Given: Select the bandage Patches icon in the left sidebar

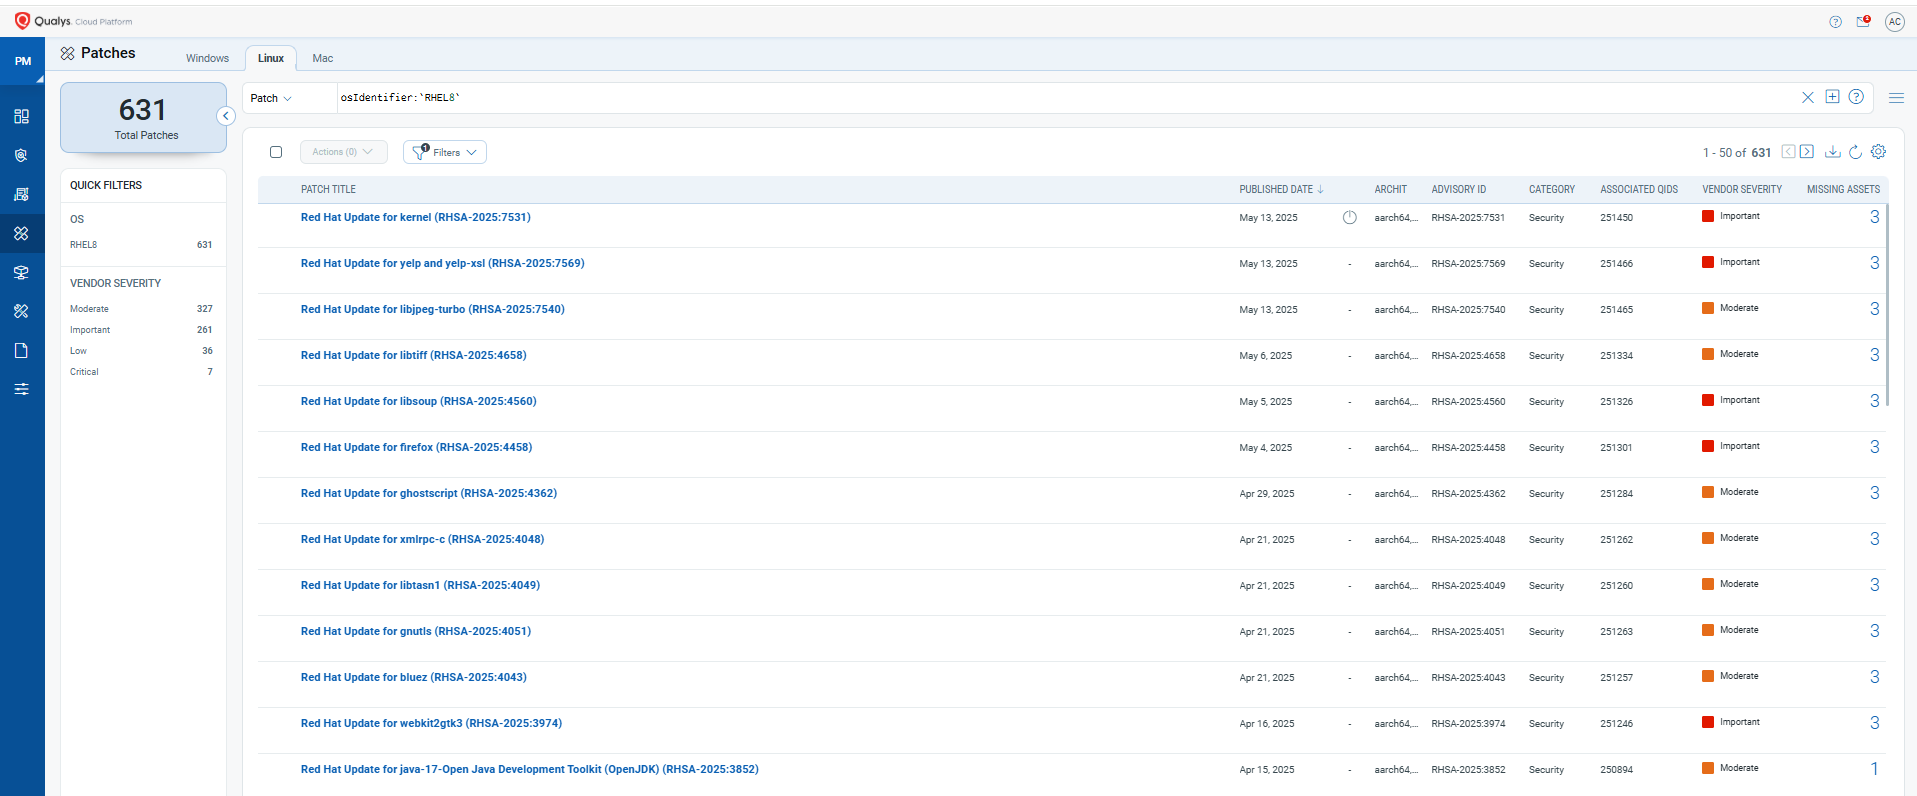Looking at the screenshot, I should pos(21,233).
